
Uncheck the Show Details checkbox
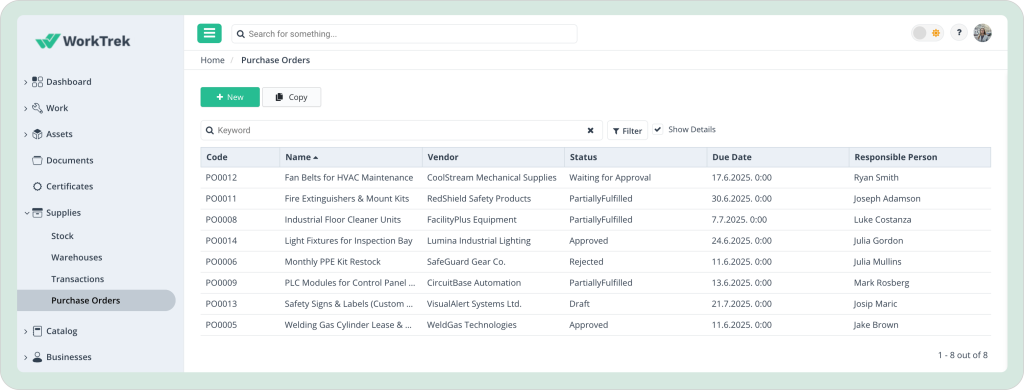(658, 129)
